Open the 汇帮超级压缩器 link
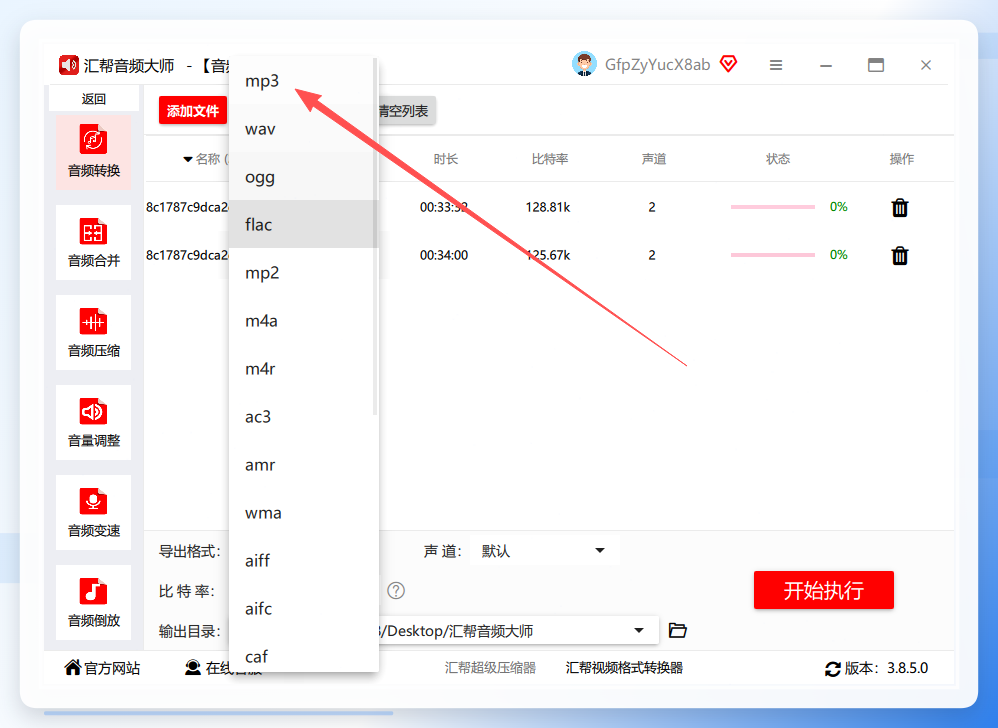 490,668
